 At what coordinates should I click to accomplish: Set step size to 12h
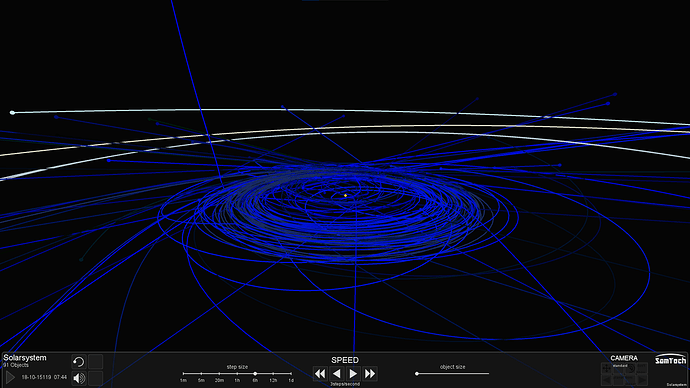coord(273,374)
